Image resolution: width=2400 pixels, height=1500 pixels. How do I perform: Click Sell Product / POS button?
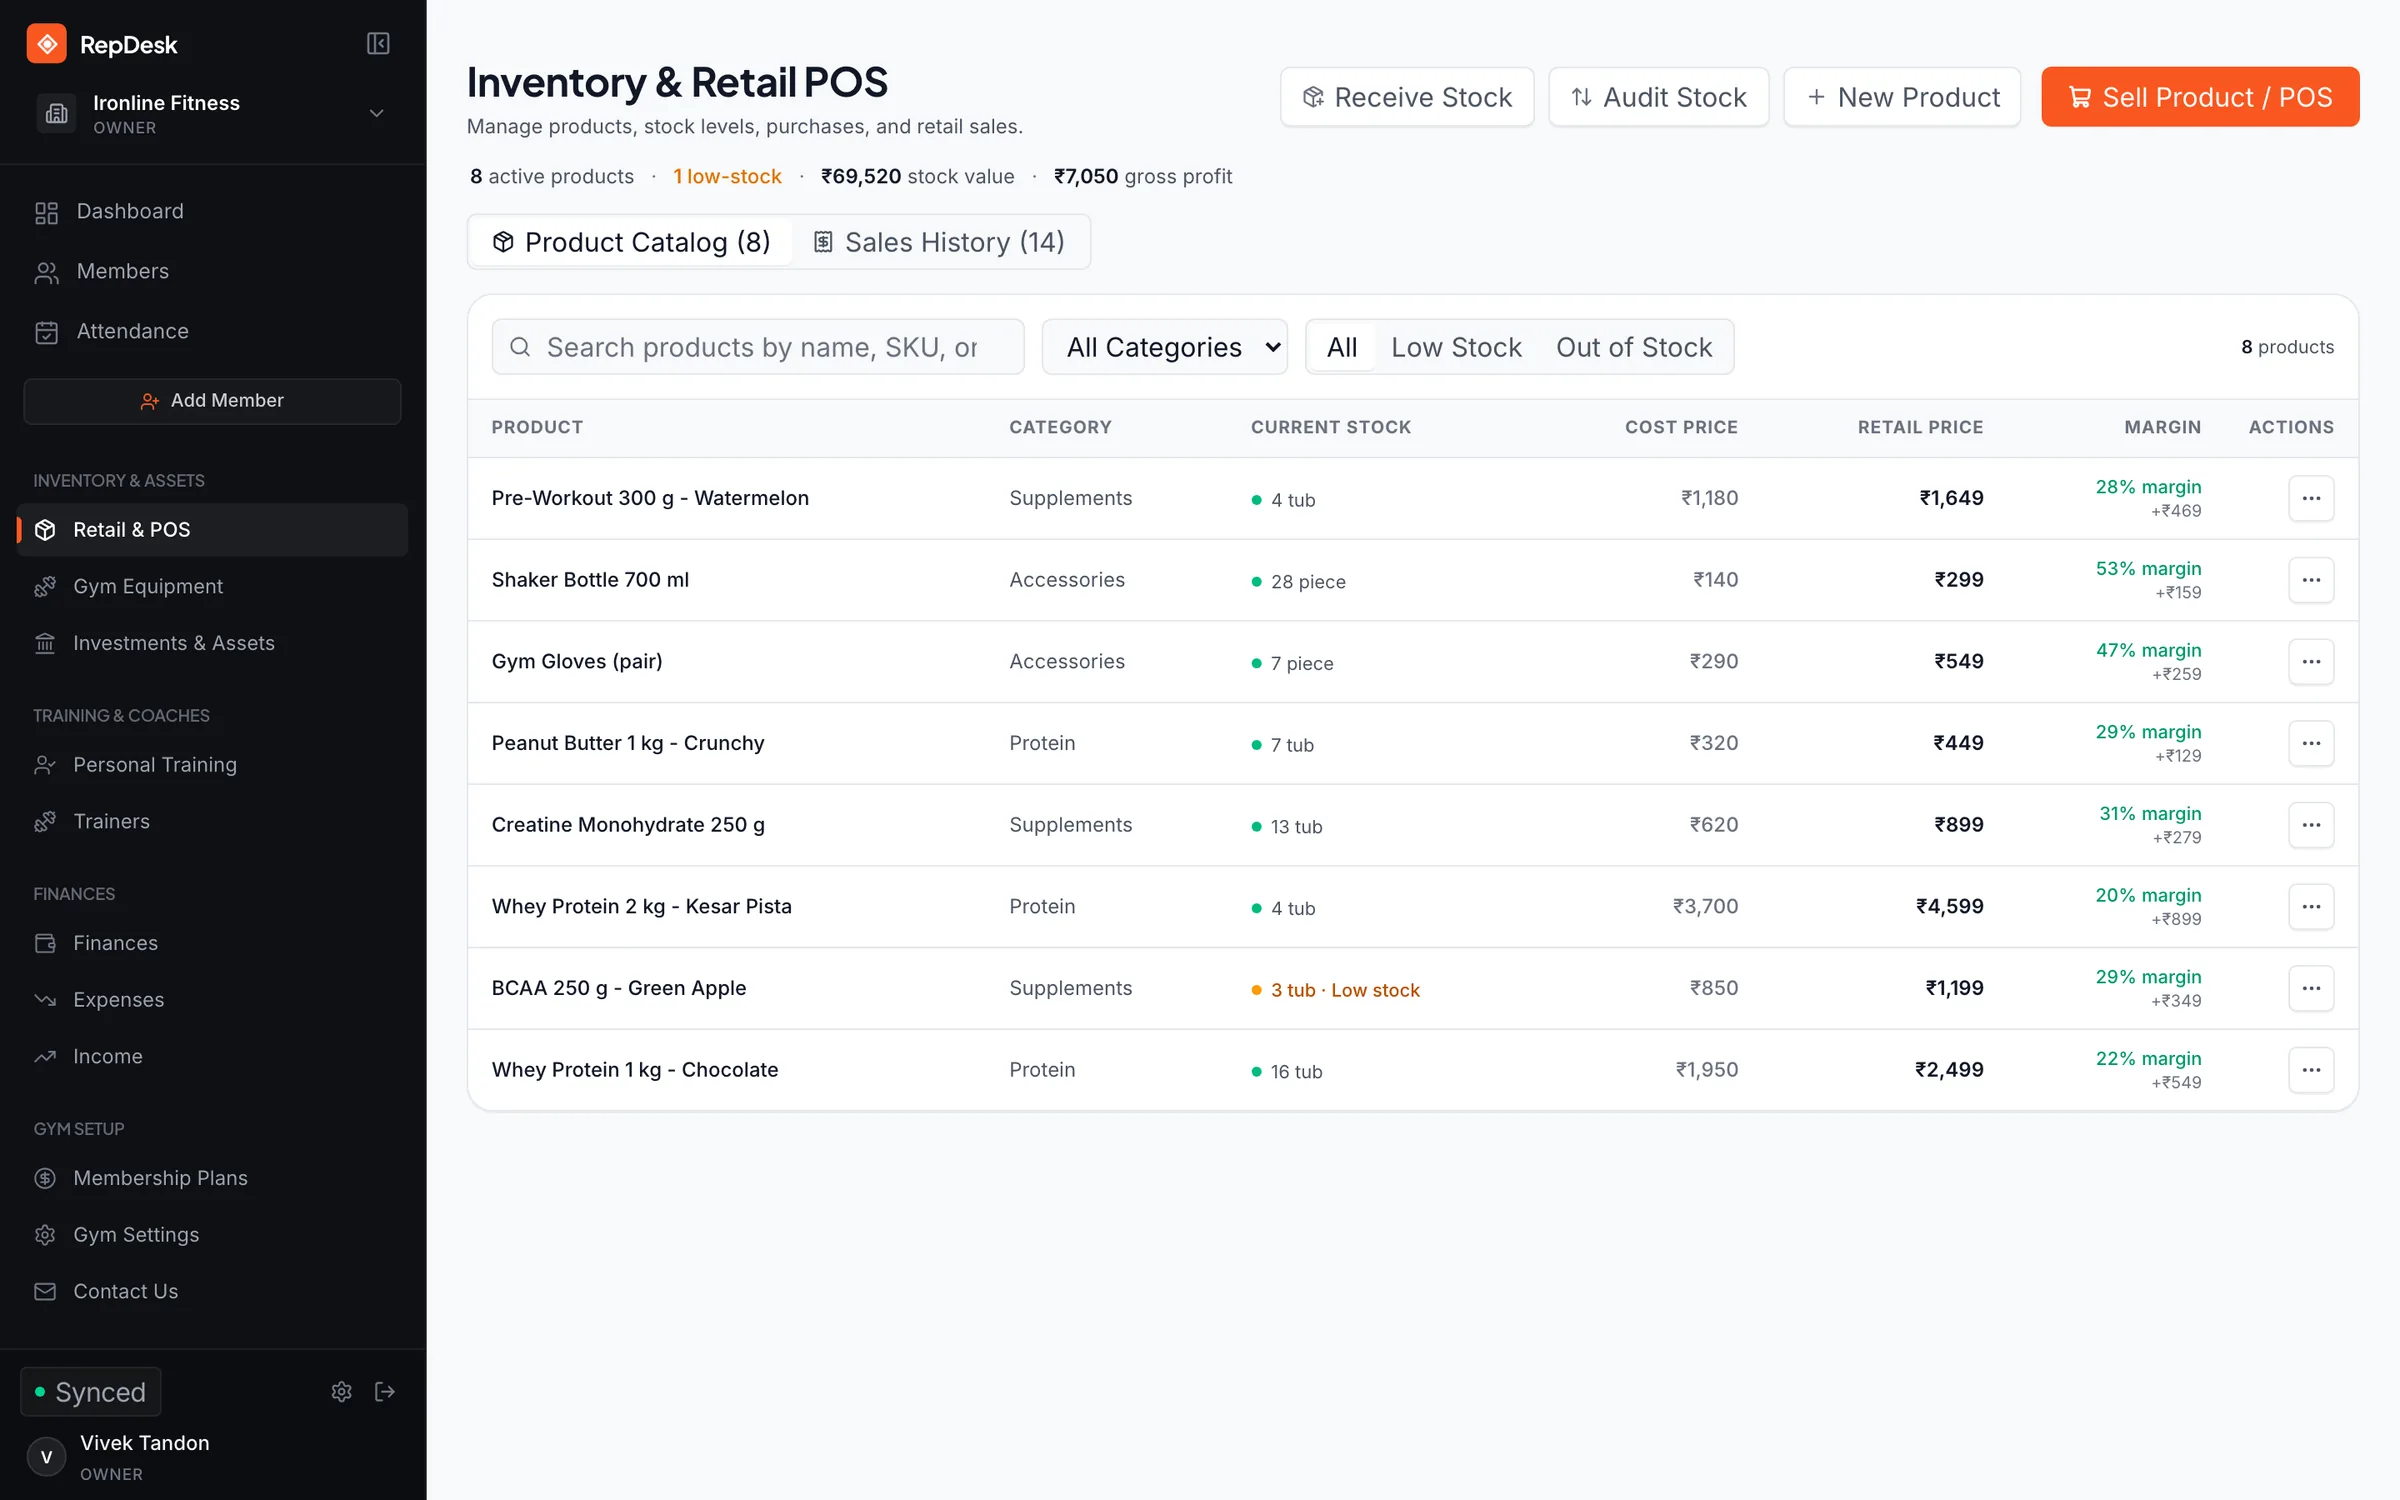pyautogui.click(x=2200, y=97)
